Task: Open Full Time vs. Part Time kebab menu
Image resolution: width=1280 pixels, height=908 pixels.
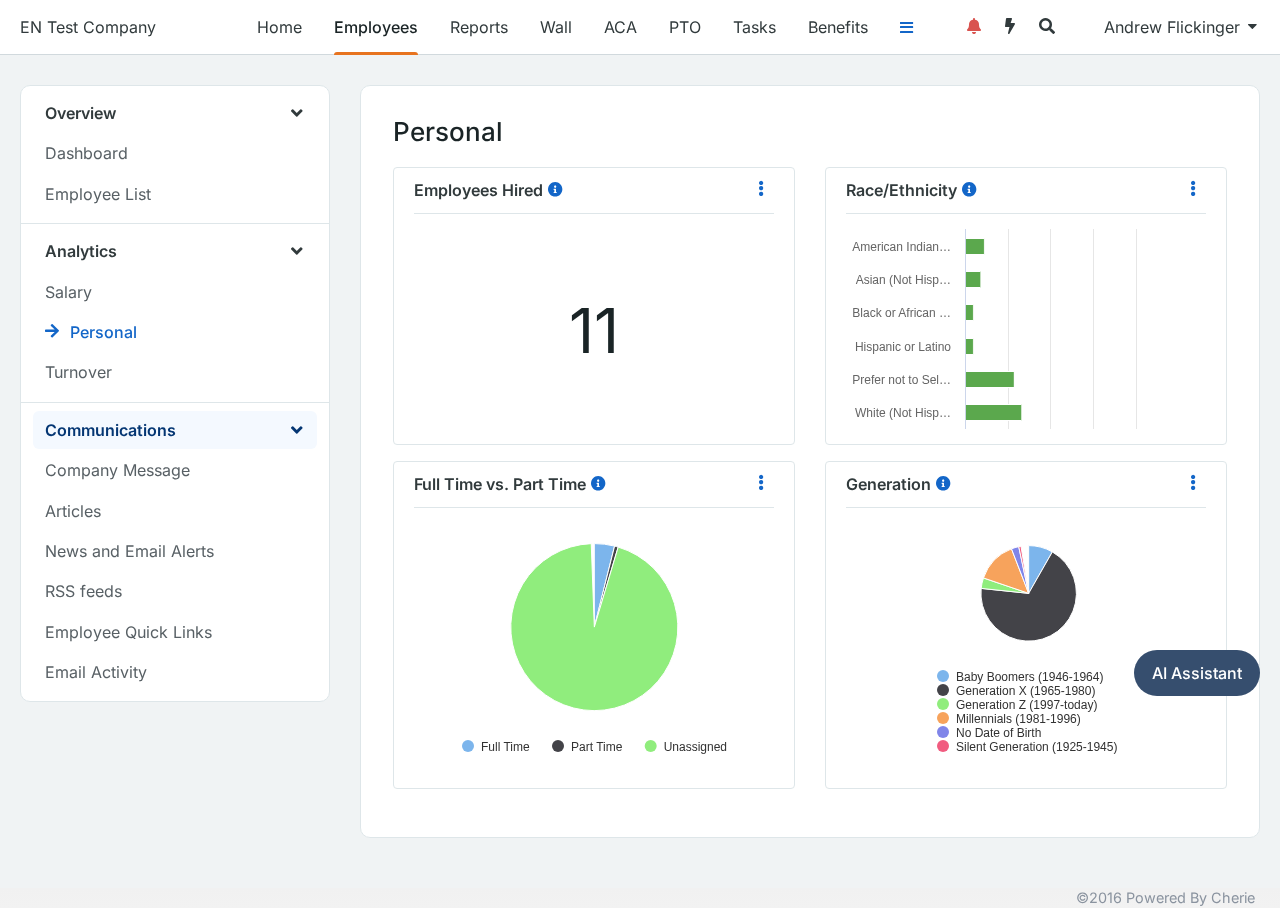Action: click(761, 482)
